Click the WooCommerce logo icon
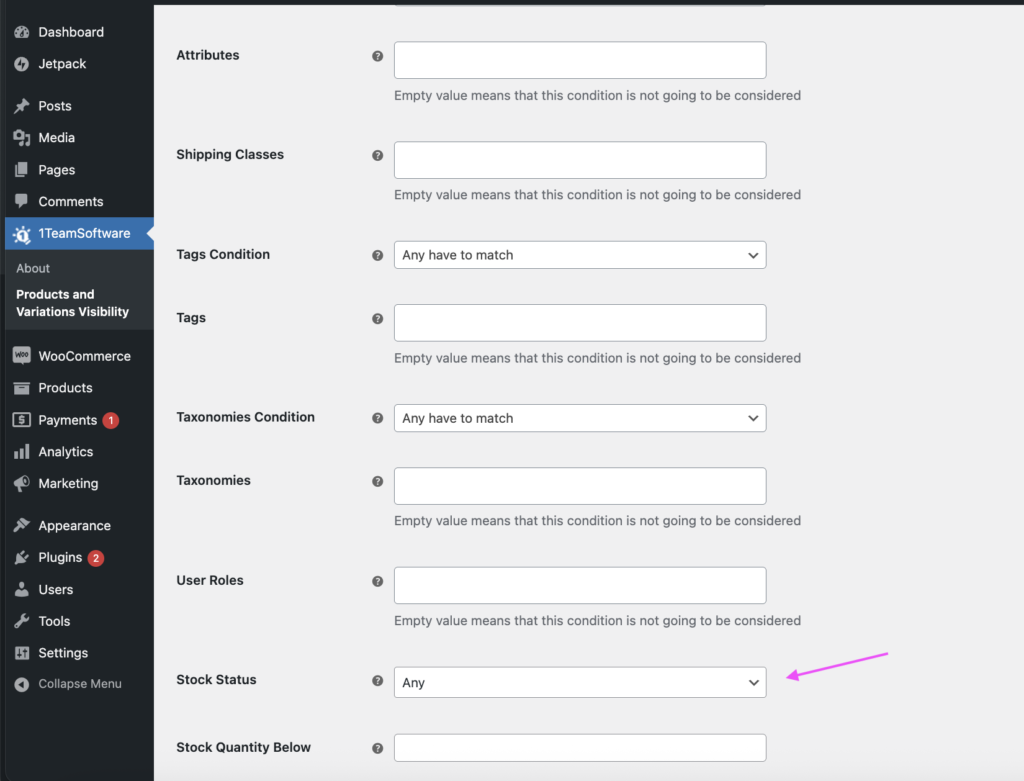 click(x=22, y=356)
